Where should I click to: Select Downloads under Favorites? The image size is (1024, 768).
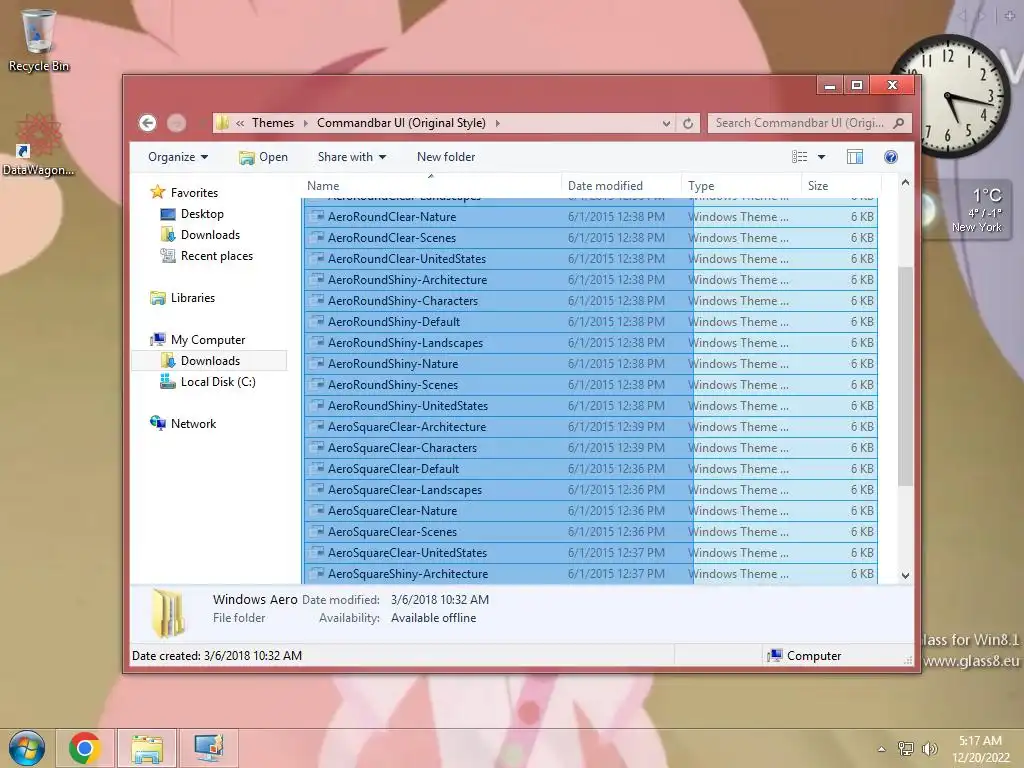tap(210, 234)
